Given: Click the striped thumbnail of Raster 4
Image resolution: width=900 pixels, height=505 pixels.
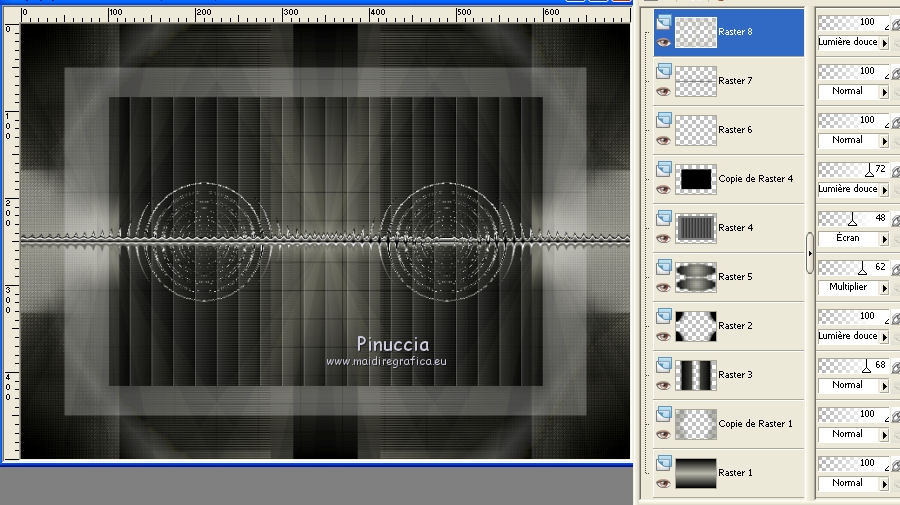Looking at the screenshot, I should pyautogui.click(x=696, y=228).
